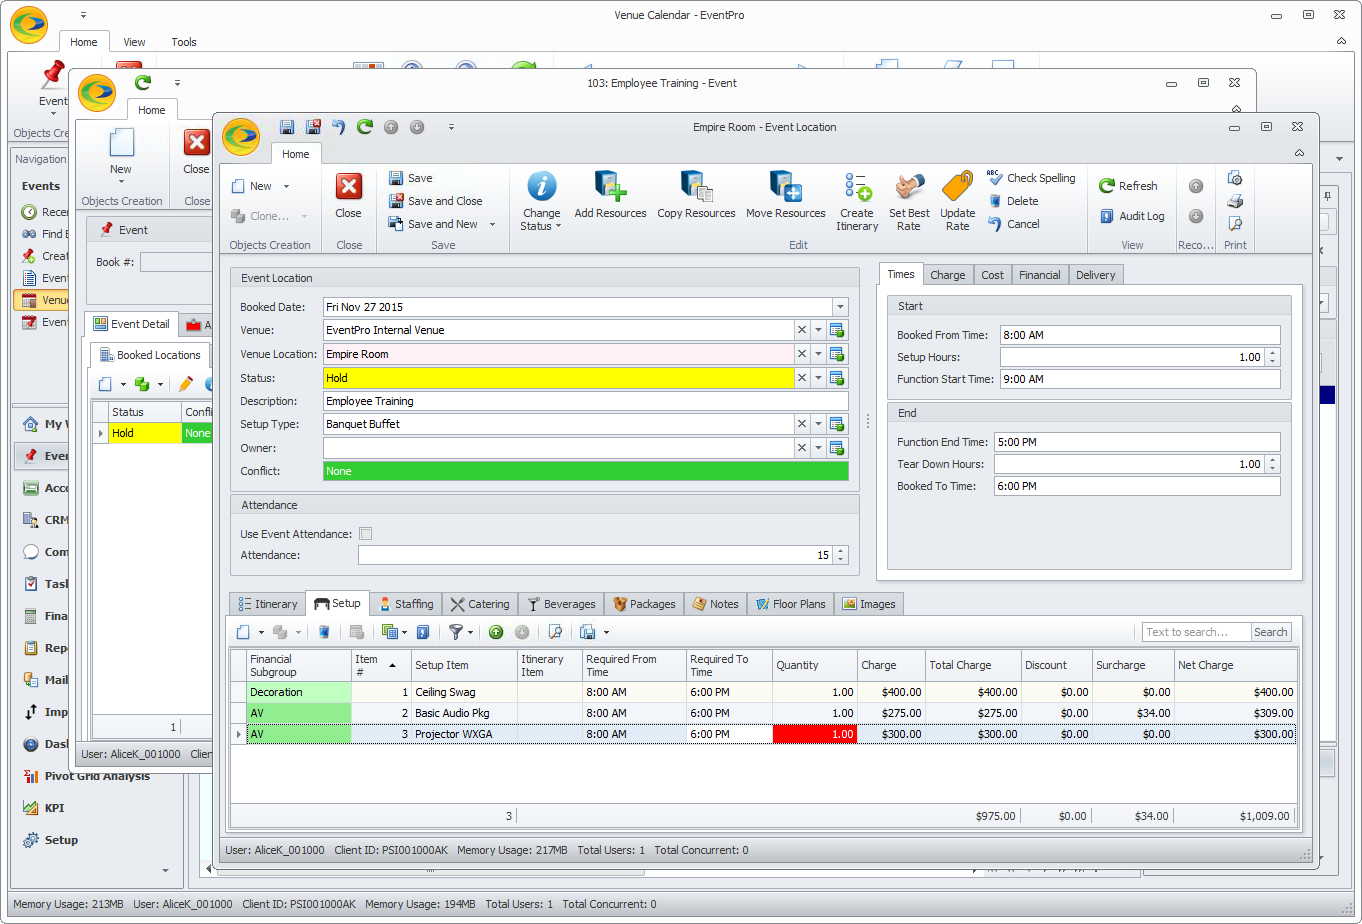Switch to Cost tab

tap(992, 275)
